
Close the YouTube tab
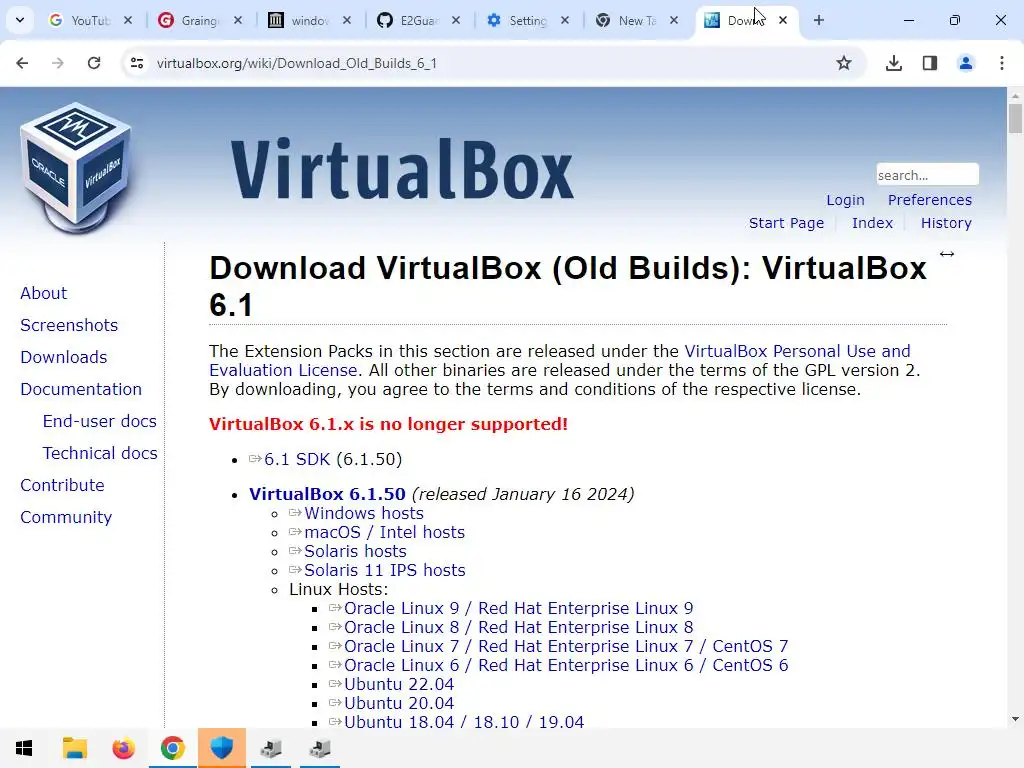coord(128,20)
